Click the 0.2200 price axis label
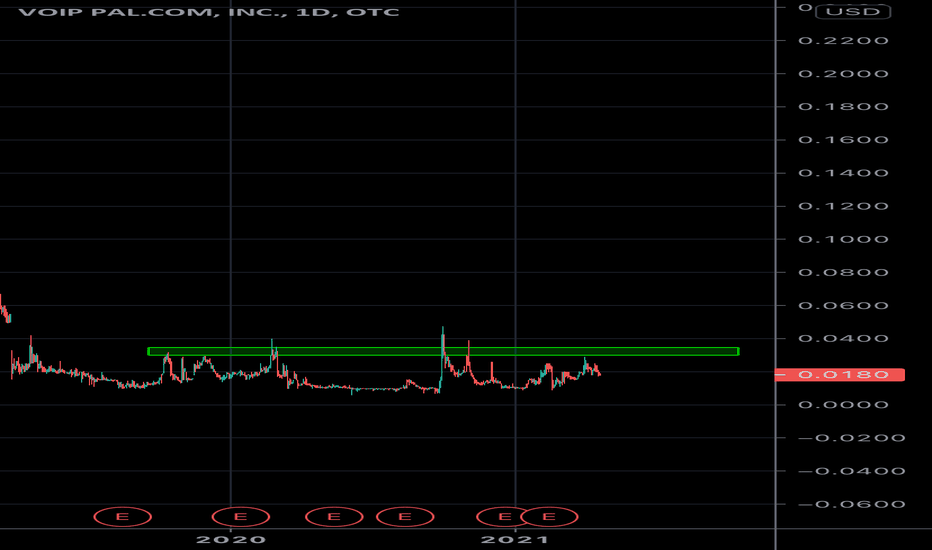Viewport: 932px width, 550px height. [843, 40]
